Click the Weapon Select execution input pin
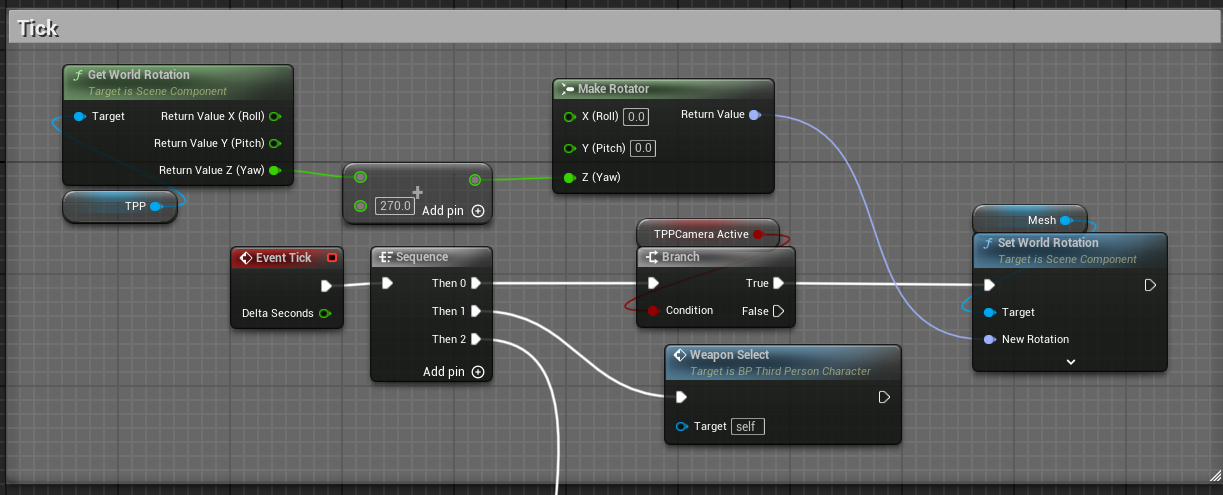Screen dimensions: 1223x495 click(682, 397)
